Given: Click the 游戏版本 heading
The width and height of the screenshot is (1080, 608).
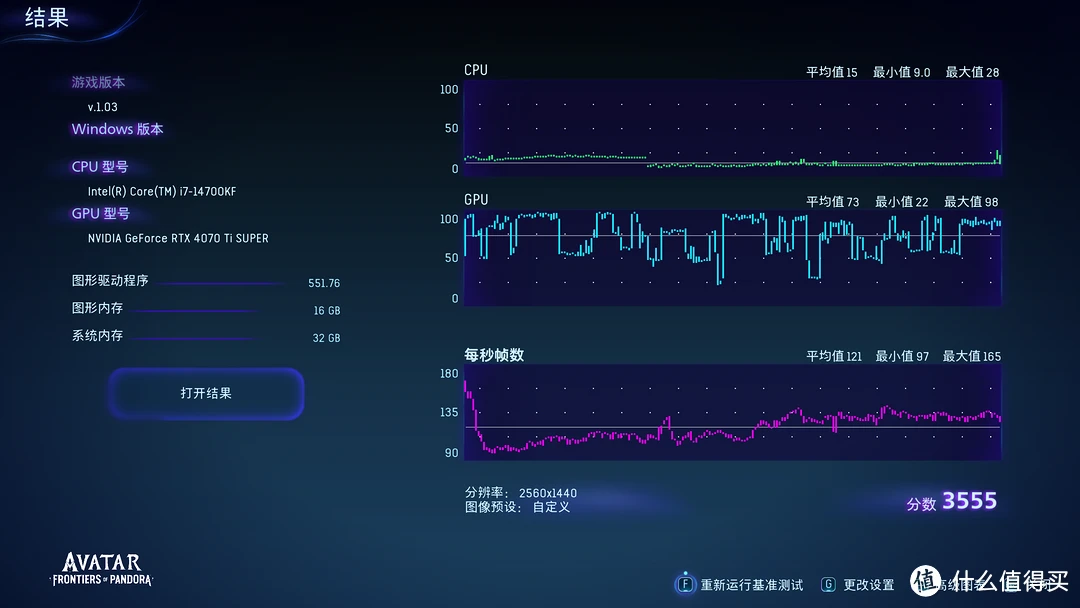Looking at the screenshot, I should click(98, 83).
